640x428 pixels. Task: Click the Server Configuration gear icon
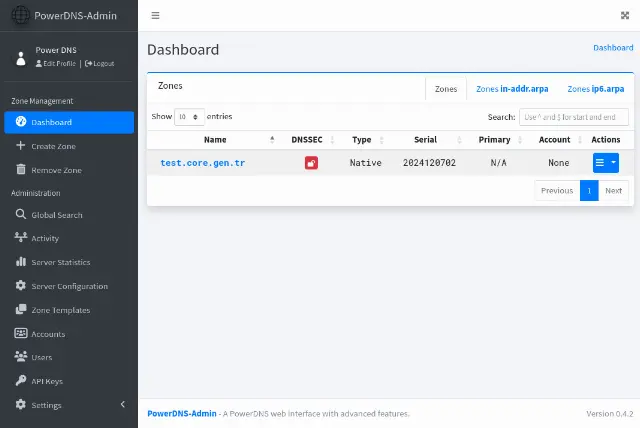[21, 286]
